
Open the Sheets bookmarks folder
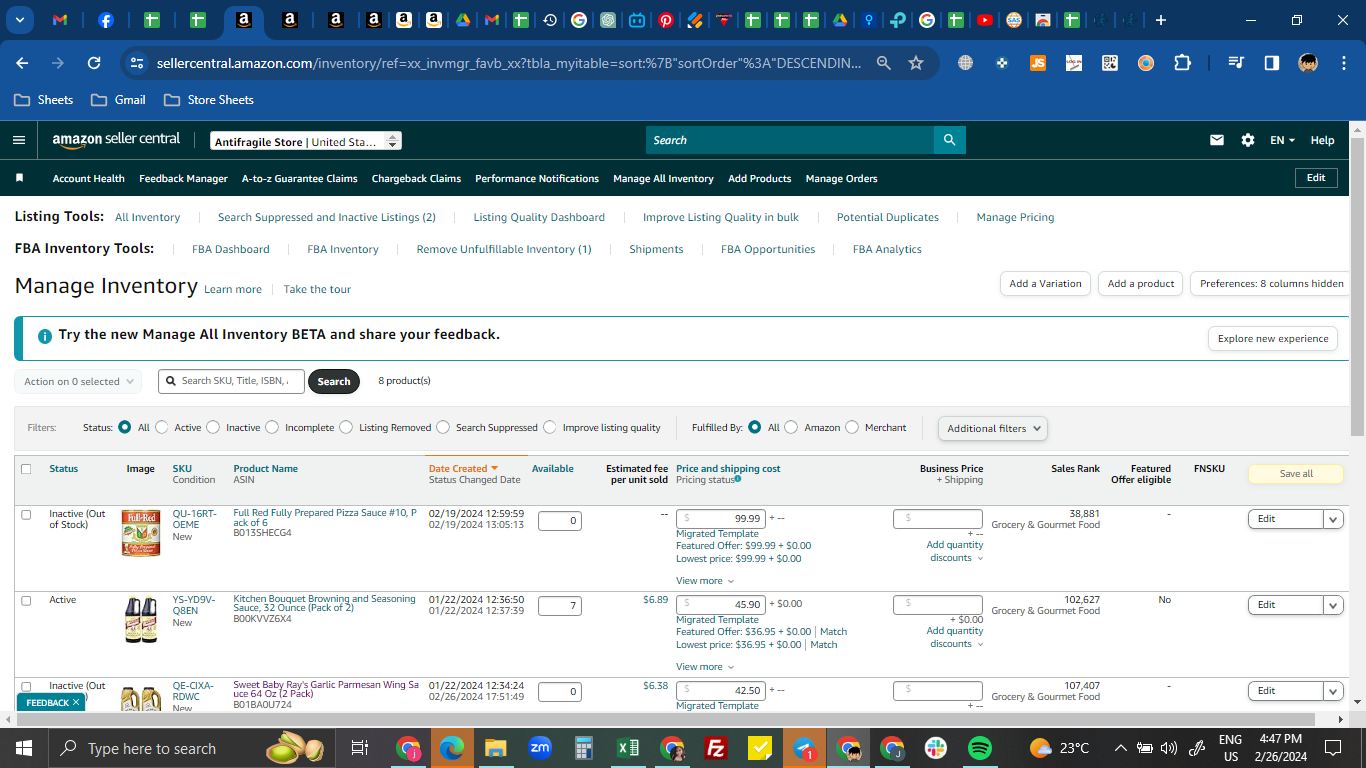point(43,100)
